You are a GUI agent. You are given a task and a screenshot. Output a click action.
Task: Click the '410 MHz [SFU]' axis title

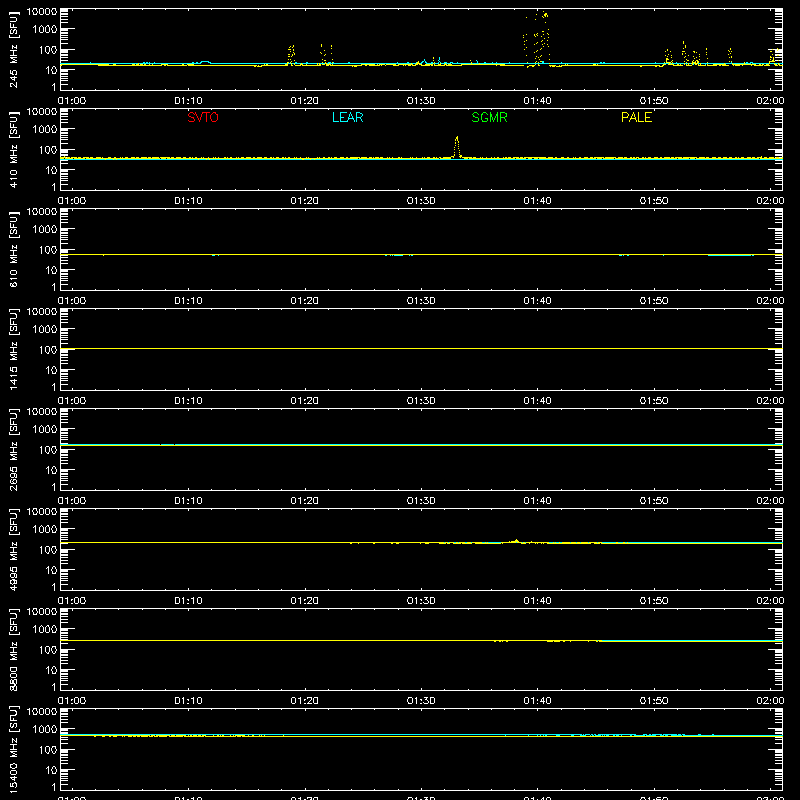click(14, 149)
